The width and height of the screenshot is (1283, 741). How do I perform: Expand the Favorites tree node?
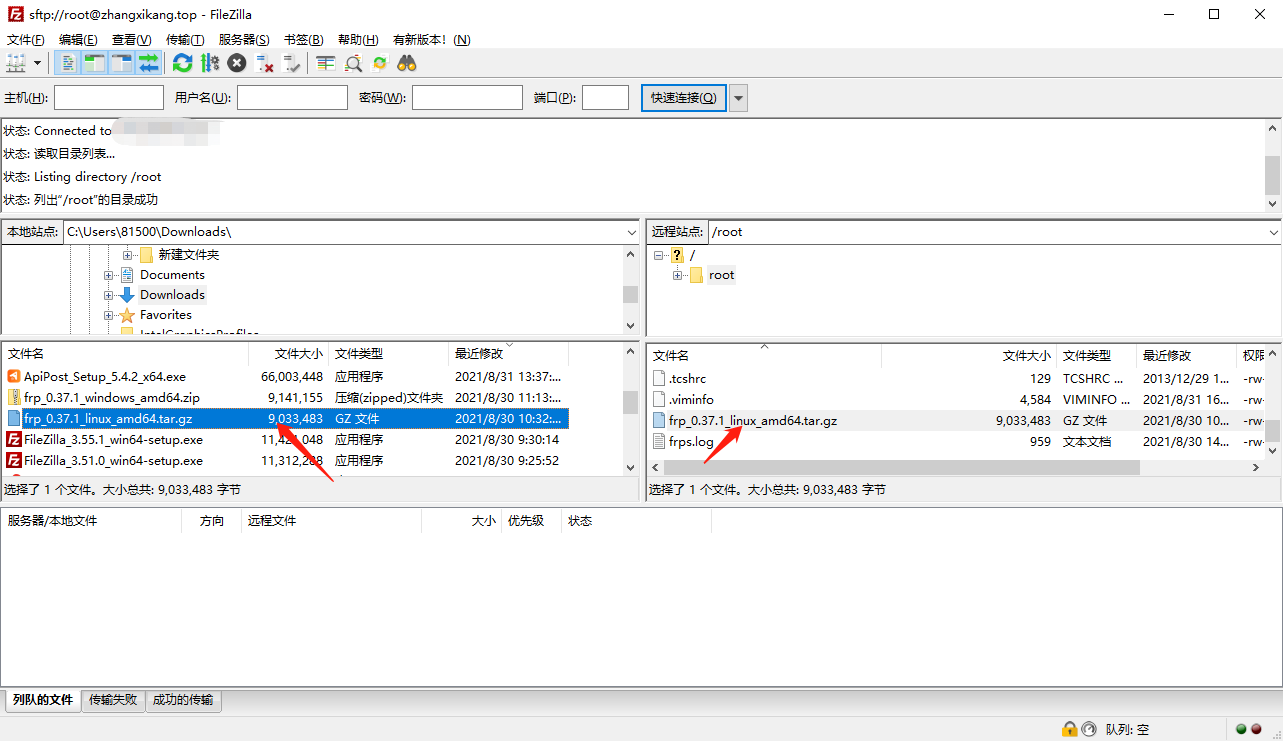(109, 315)
